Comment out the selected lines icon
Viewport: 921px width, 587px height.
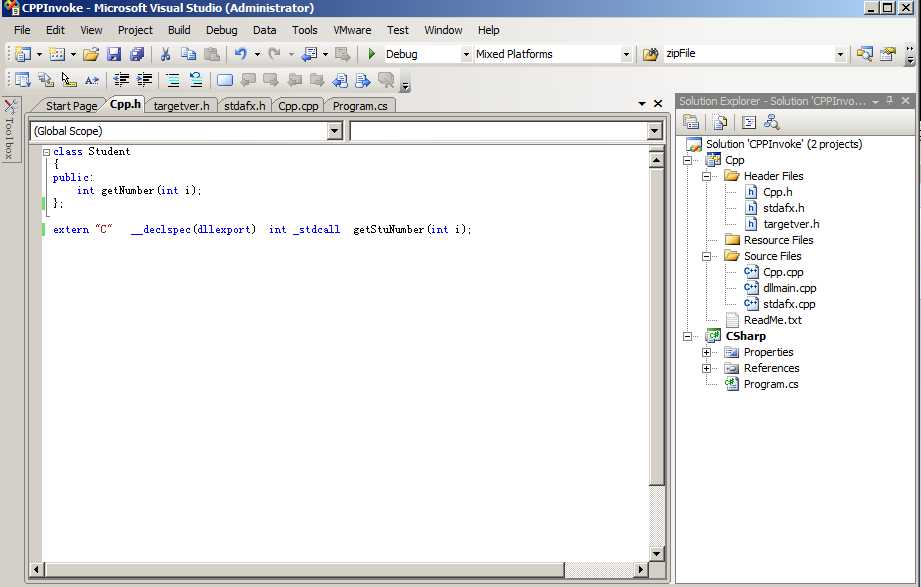pyautogui.click(x=173, y=80)
